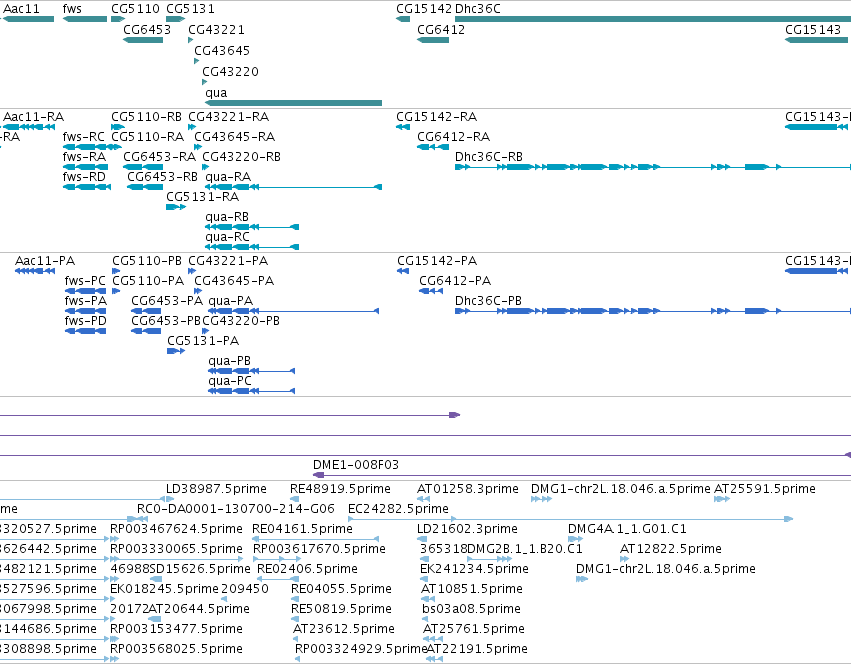Click the CG15142-RA transcript label

(x=437, y=117)
